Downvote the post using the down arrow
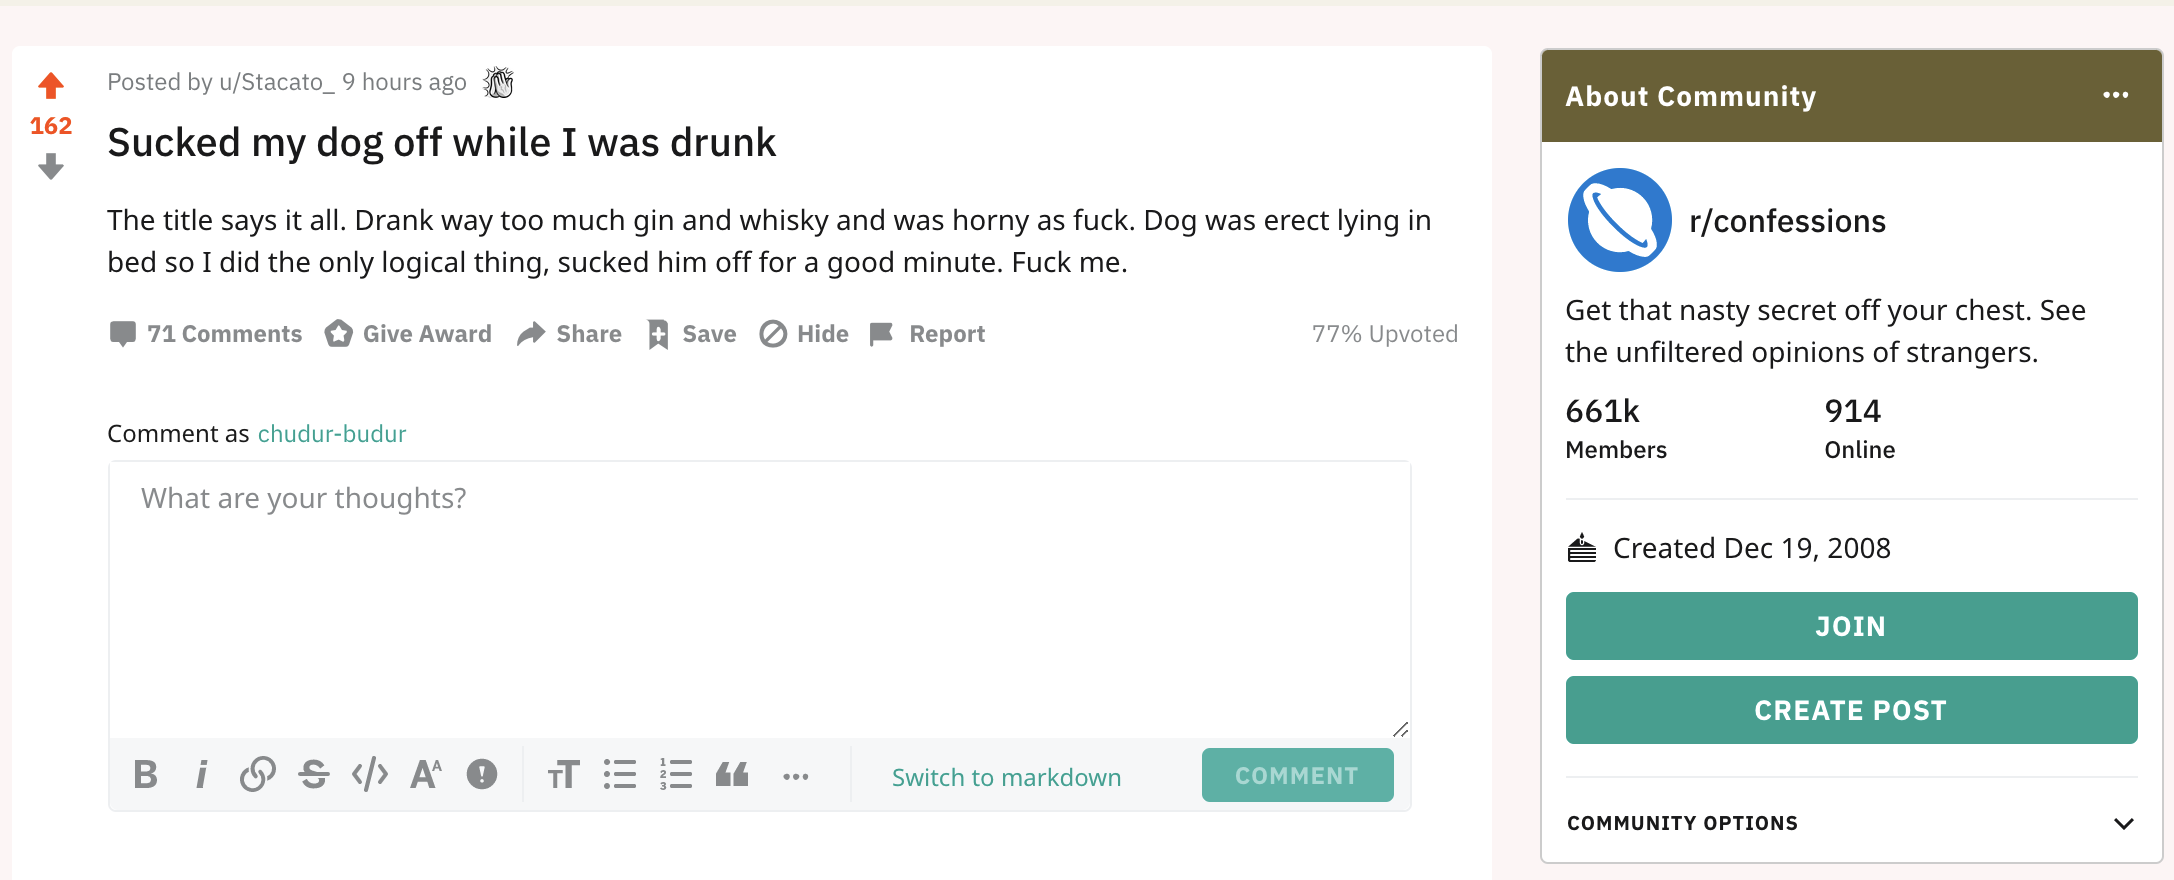This screenshot has height=880, width=2174. pyautogui.click(x=51, y=166)
